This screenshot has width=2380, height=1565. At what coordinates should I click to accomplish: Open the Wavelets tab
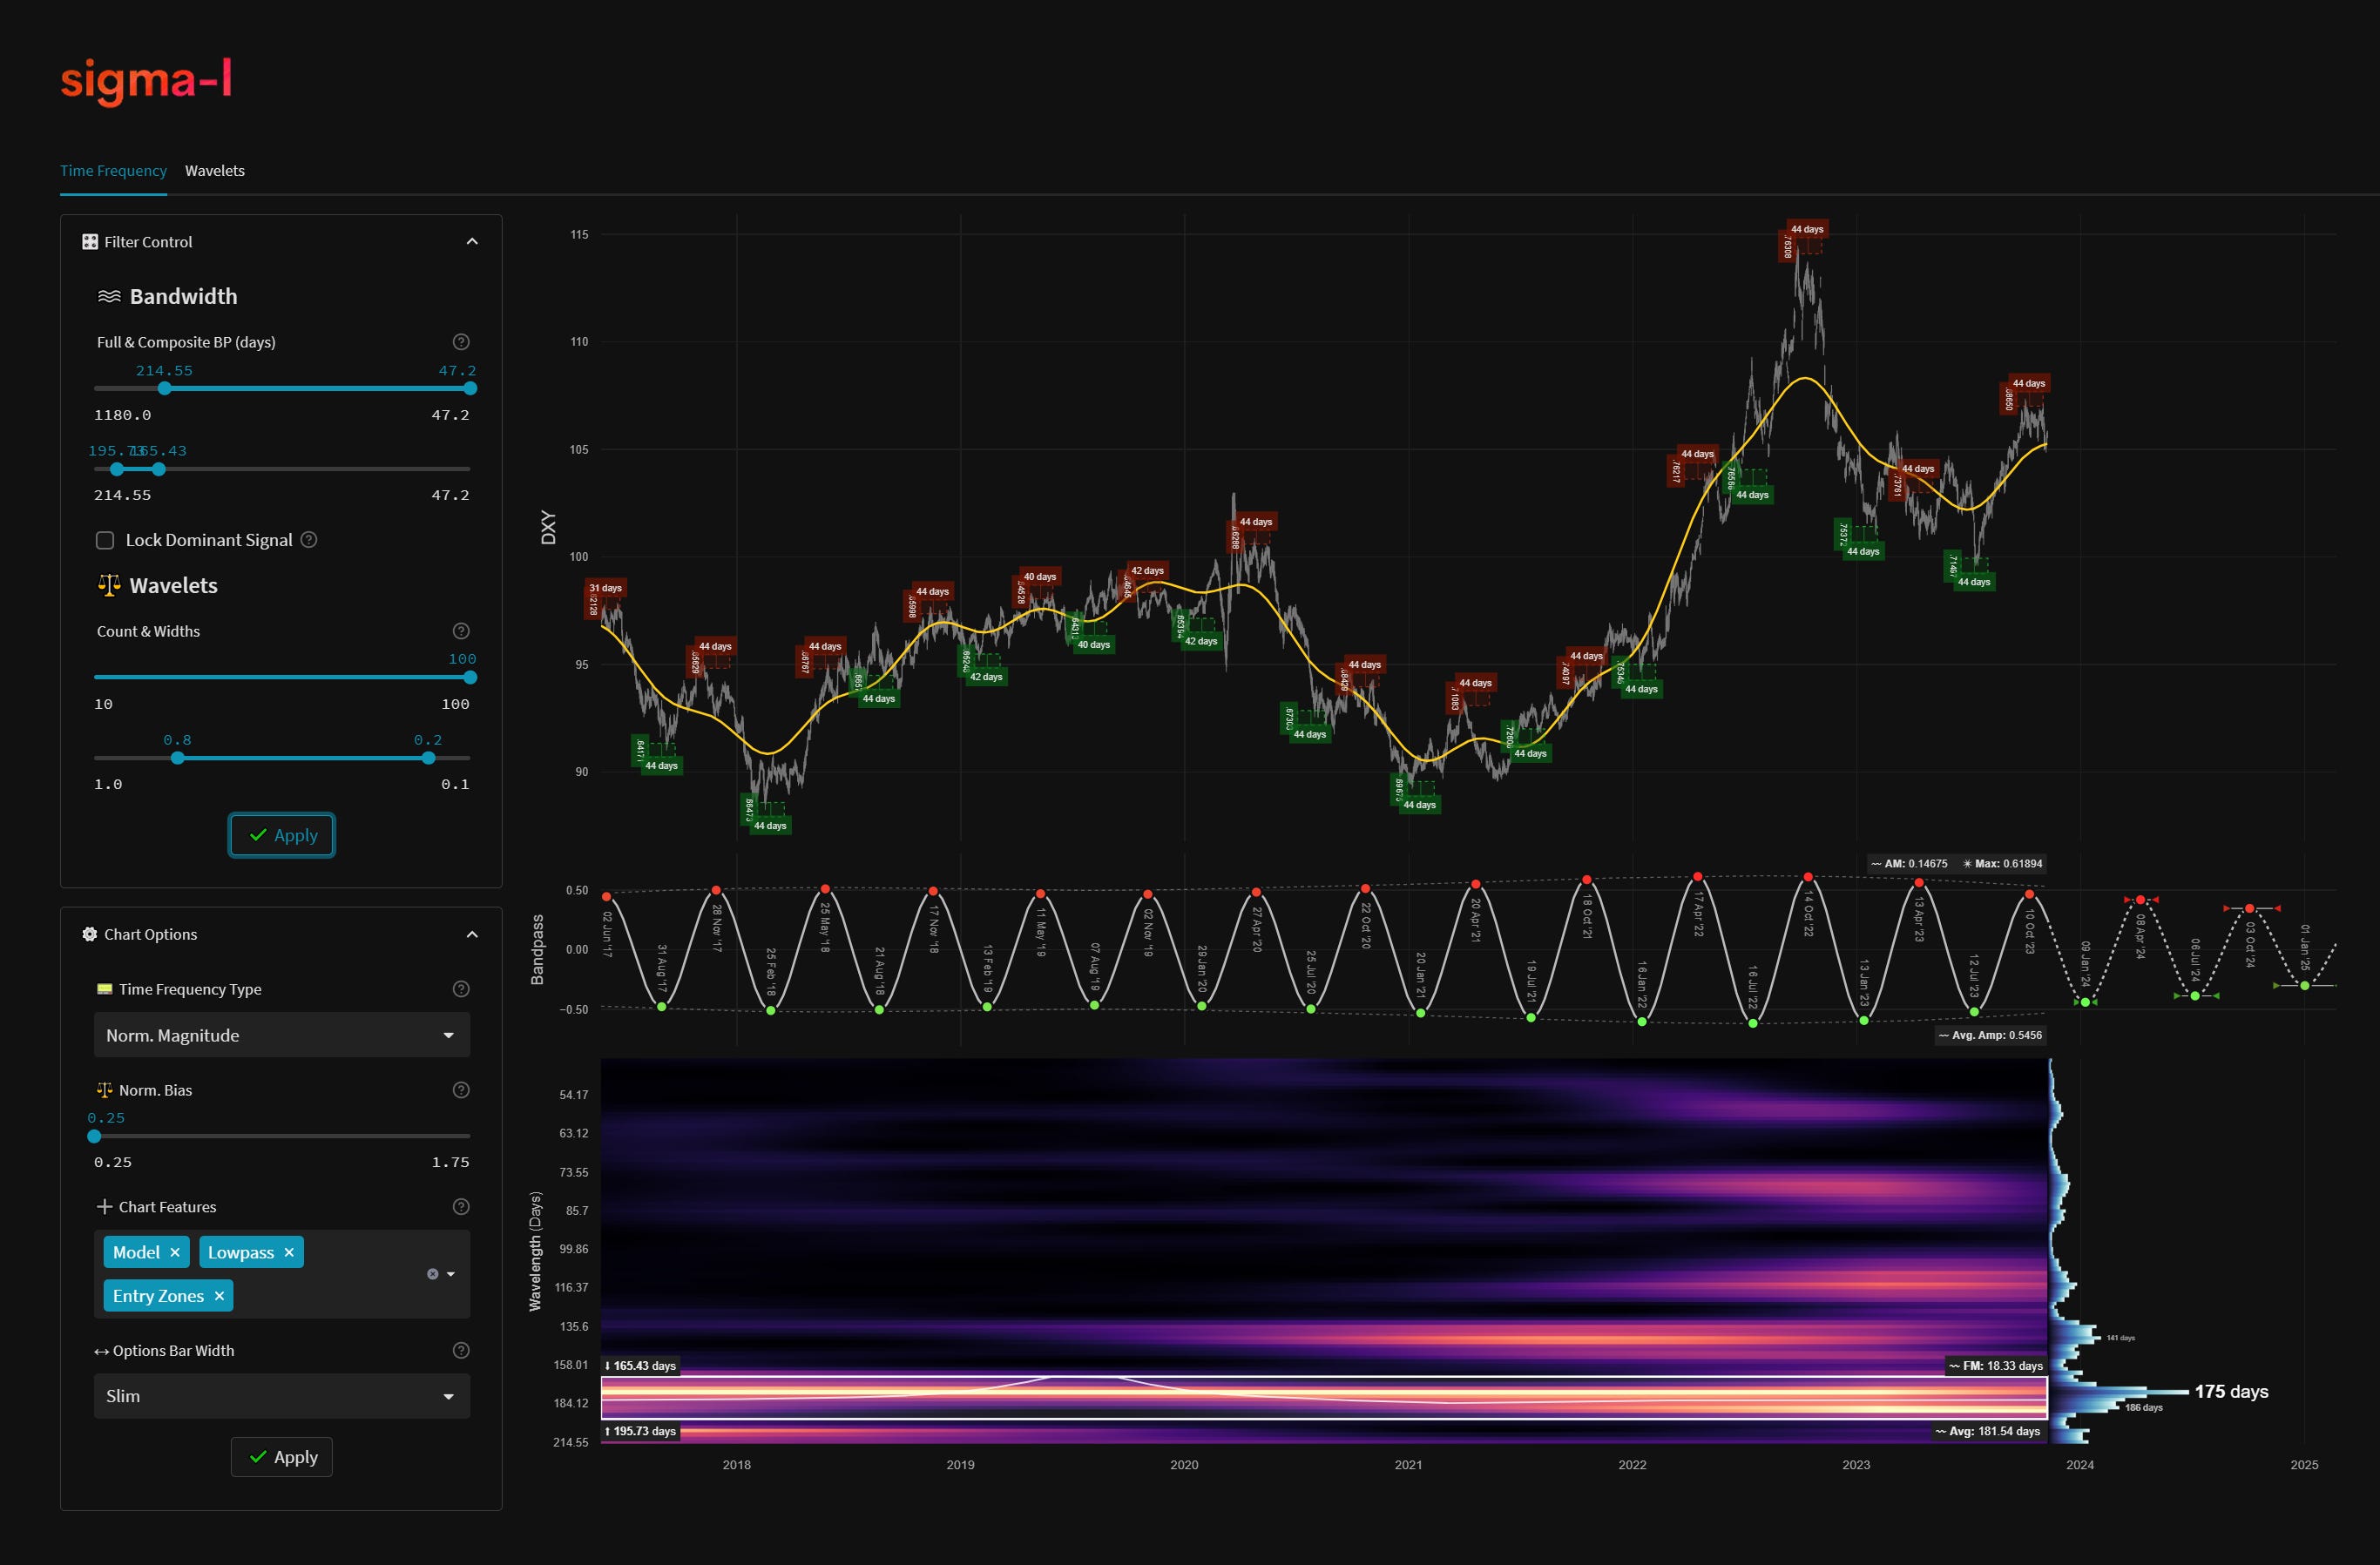click(x=215, y=170)
